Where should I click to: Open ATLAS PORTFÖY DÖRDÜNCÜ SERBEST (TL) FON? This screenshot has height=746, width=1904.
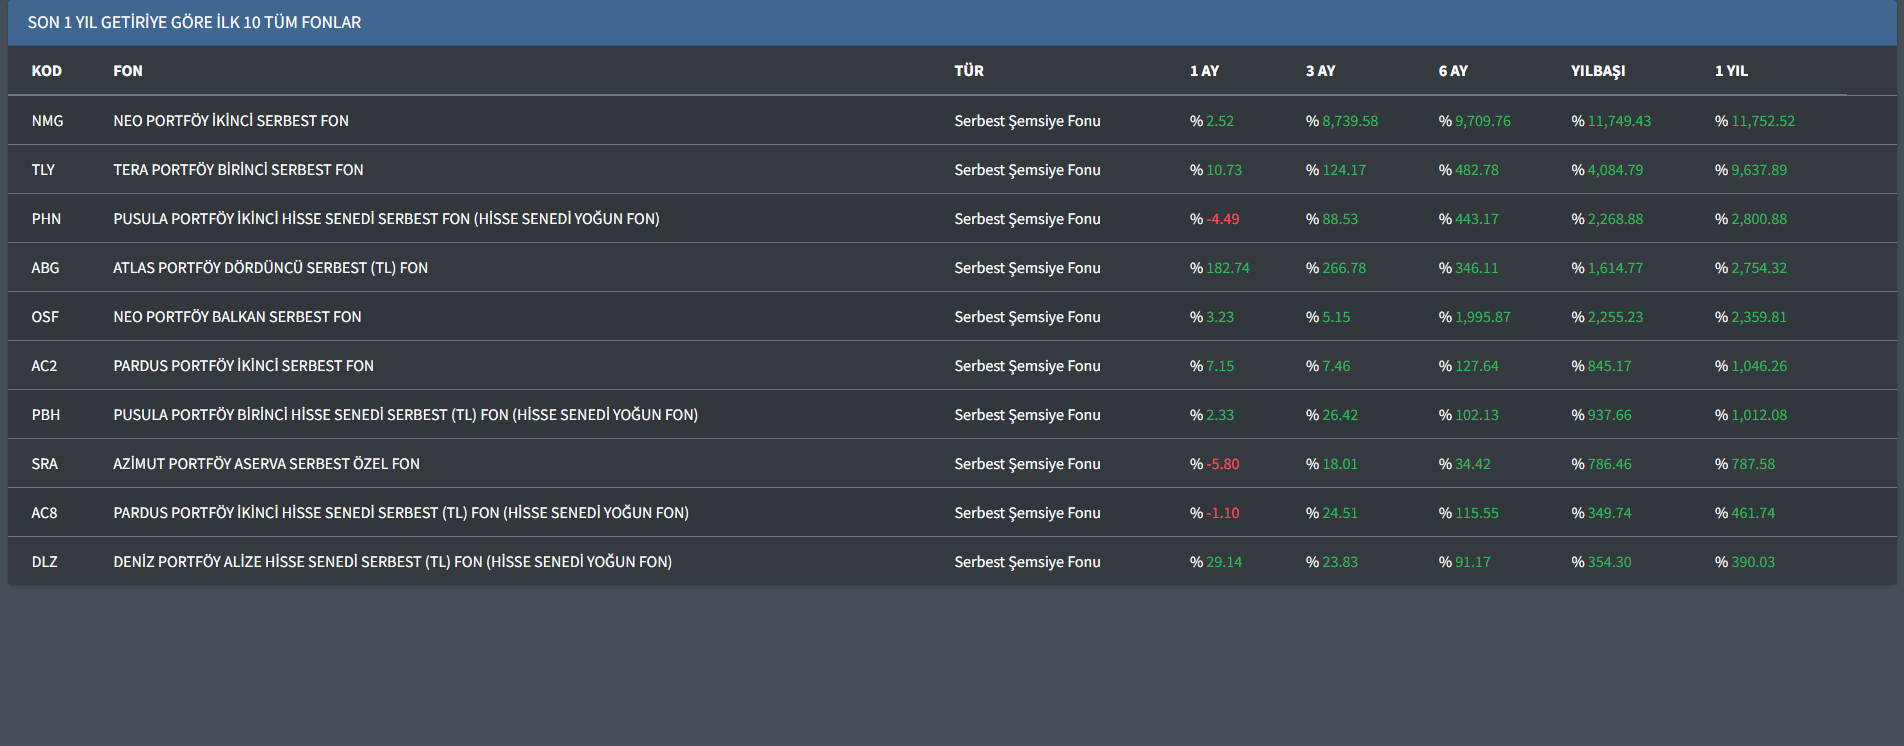pos(270,268)
